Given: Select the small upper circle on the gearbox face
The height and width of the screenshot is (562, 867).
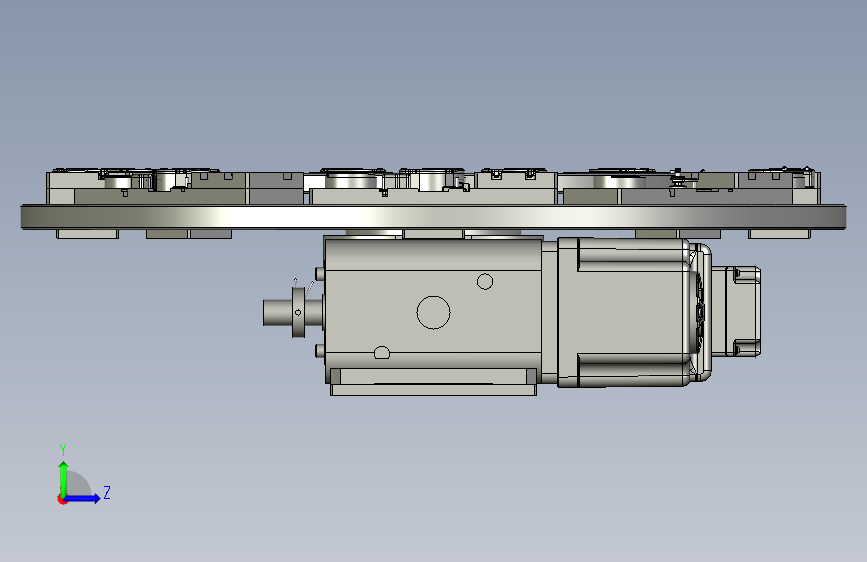Looking at the screenshot, I should (x=485, y=282).
